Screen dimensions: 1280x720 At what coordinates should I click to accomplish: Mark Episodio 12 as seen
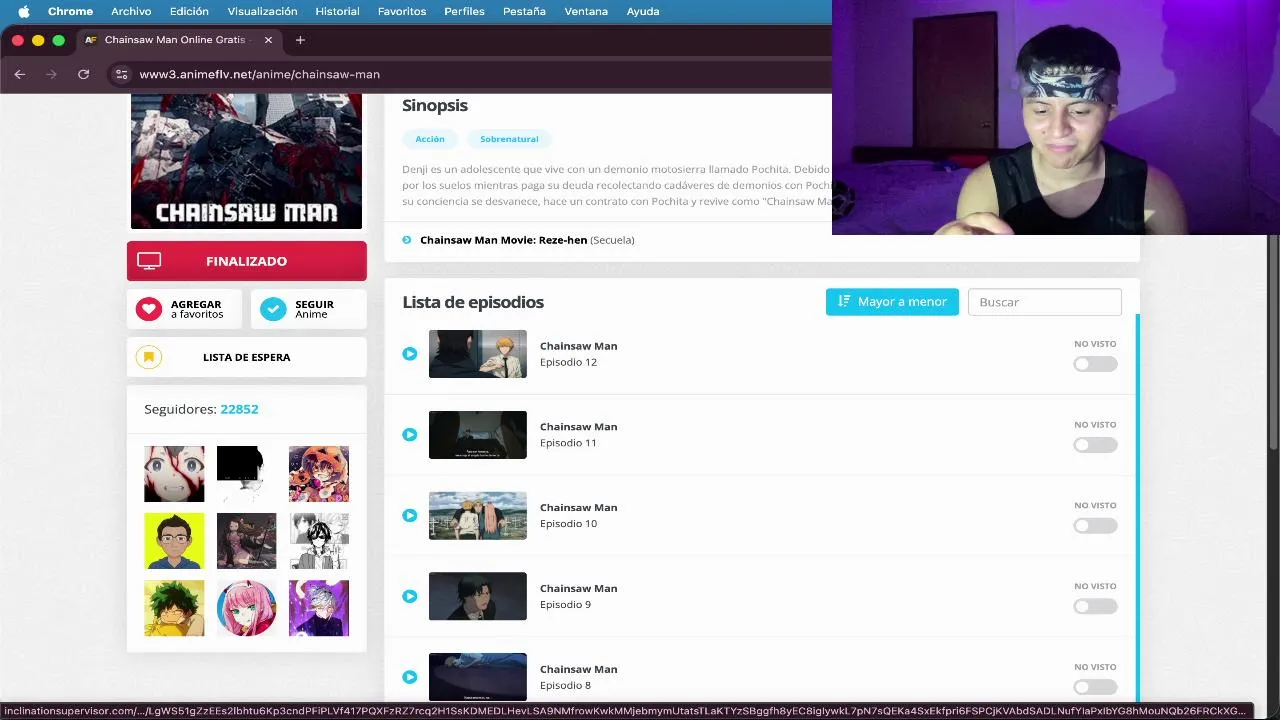tap(1095, 364)
